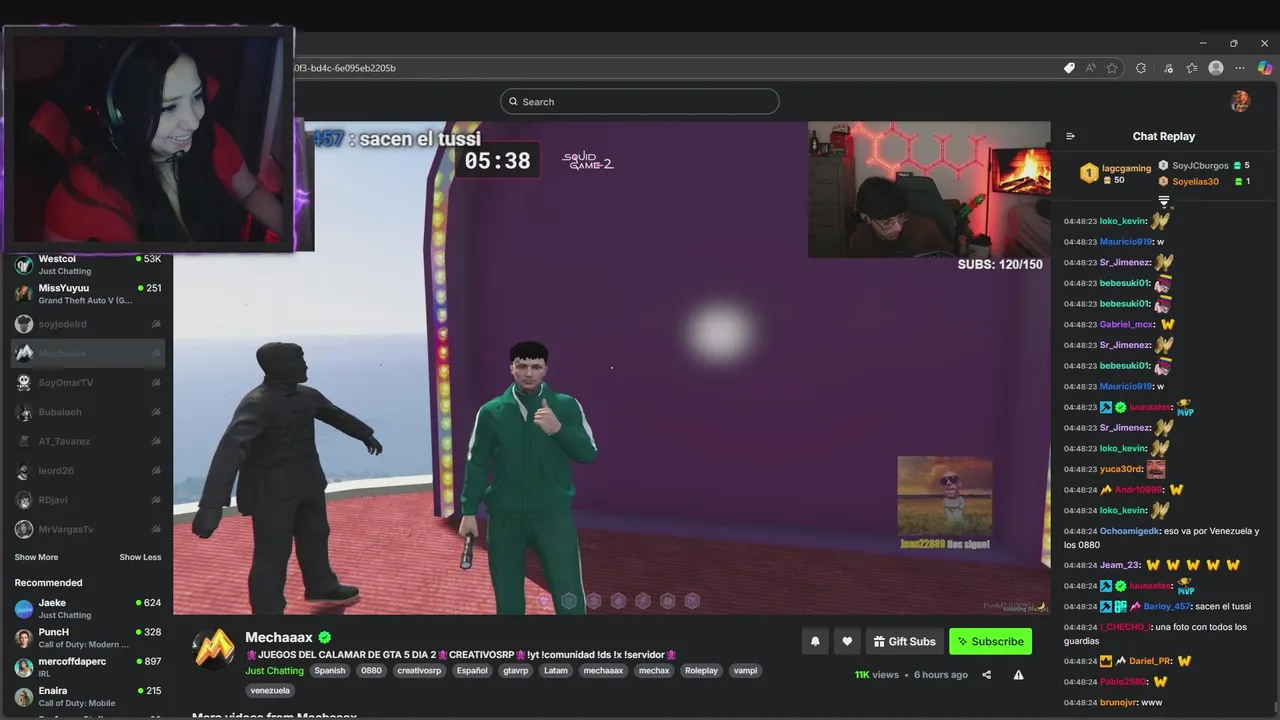
Task: Select the Español tag
Action: coord(472,670)
